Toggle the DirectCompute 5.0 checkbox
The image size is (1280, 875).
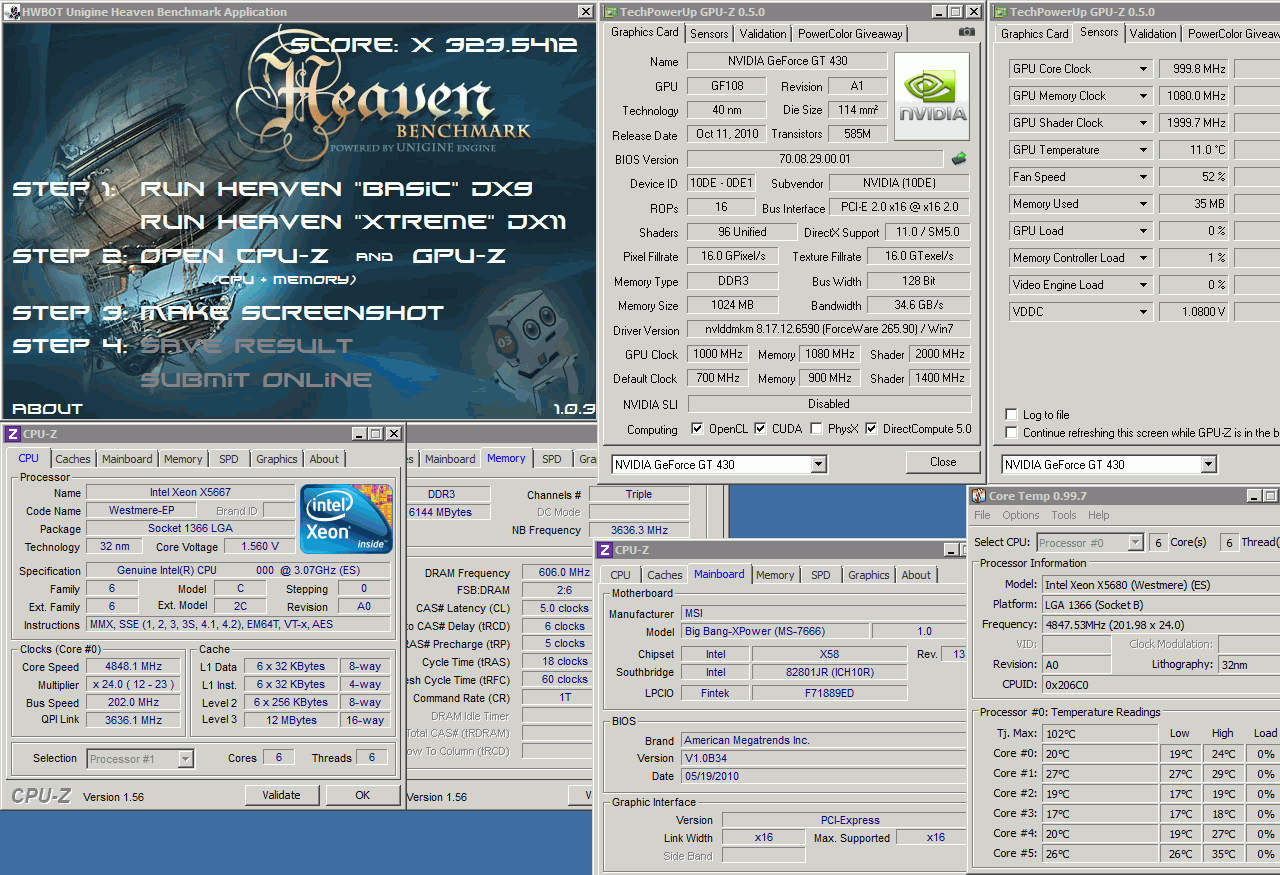(x=871, y=429)
